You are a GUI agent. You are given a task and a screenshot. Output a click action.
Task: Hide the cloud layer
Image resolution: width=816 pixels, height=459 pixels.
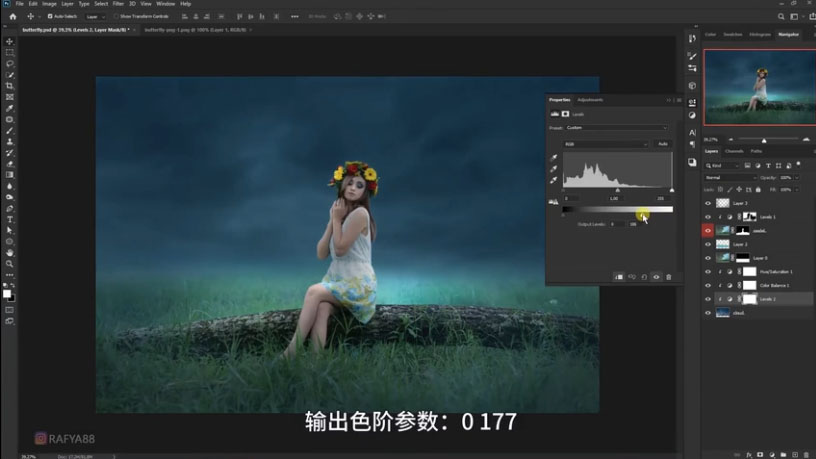coord(708,313)
